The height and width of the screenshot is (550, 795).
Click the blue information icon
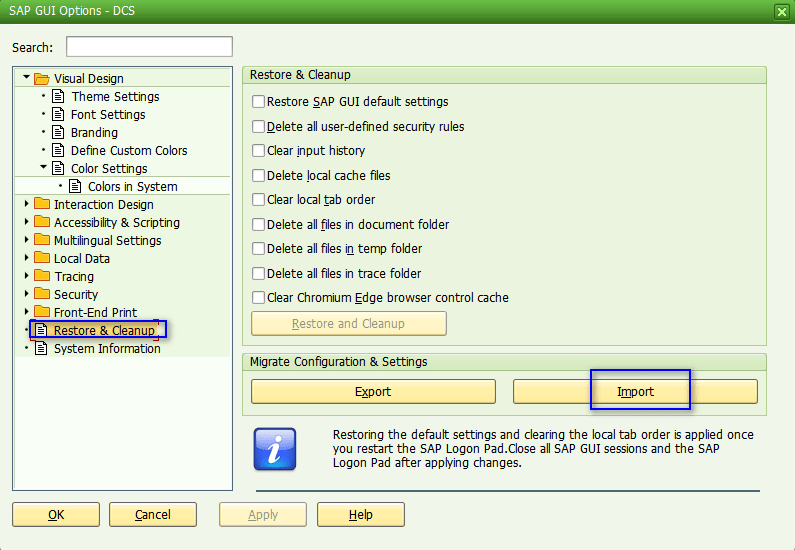tap(273, 449)
